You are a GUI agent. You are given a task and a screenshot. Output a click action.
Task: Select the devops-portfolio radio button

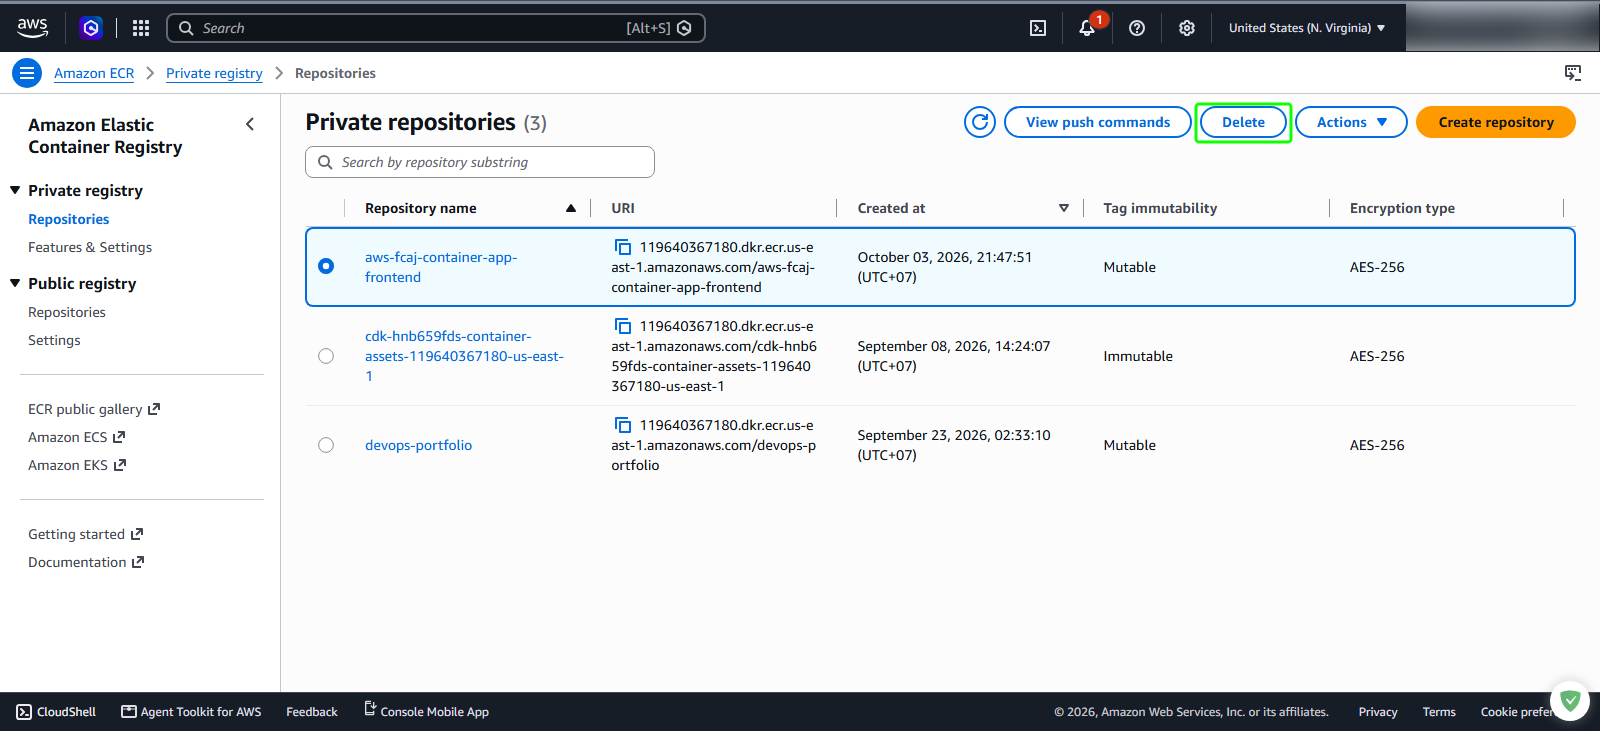[x=326, y=445]
